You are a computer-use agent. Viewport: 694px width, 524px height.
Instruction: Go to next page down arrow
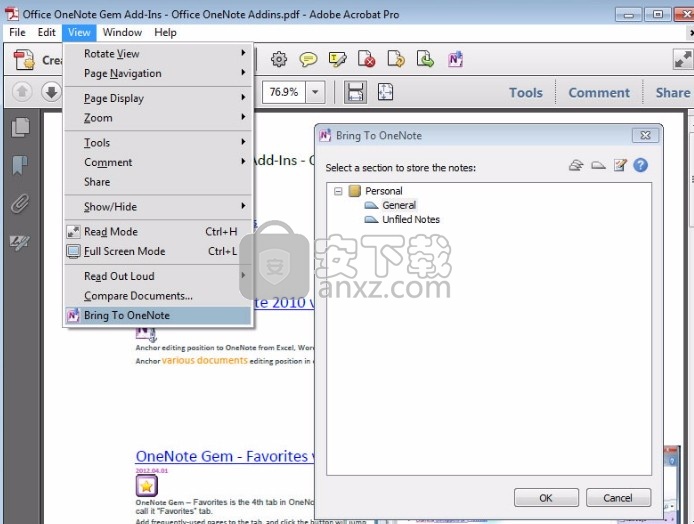tap(51, 92)
